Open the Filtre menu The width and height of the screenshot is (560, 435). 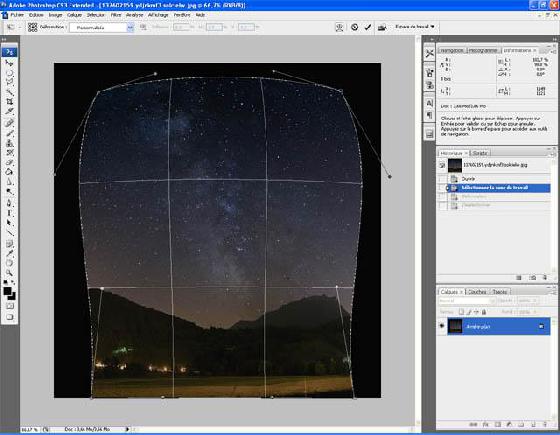[116, 15]
